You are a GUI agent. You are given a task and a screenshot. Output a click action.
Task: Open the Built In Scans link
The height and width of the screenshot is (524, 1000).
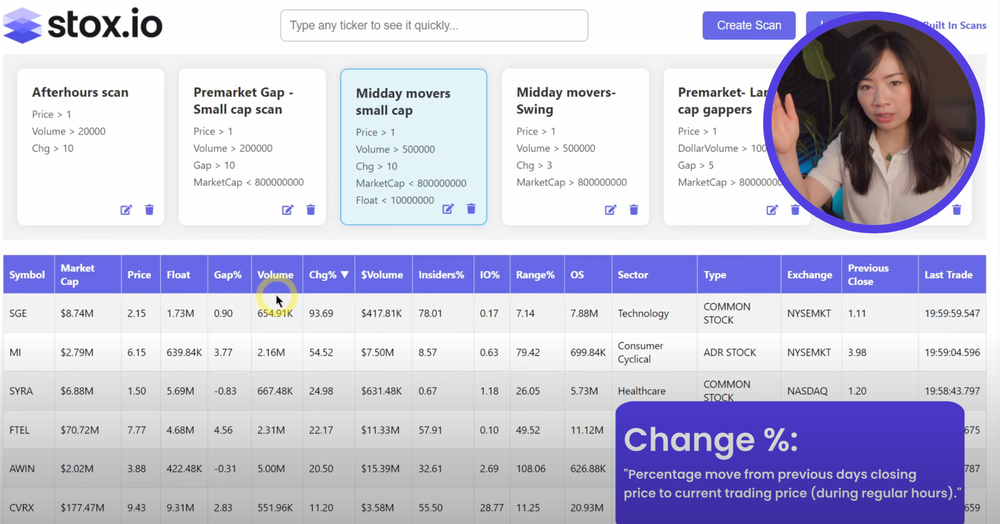click(x=955, y=25)
